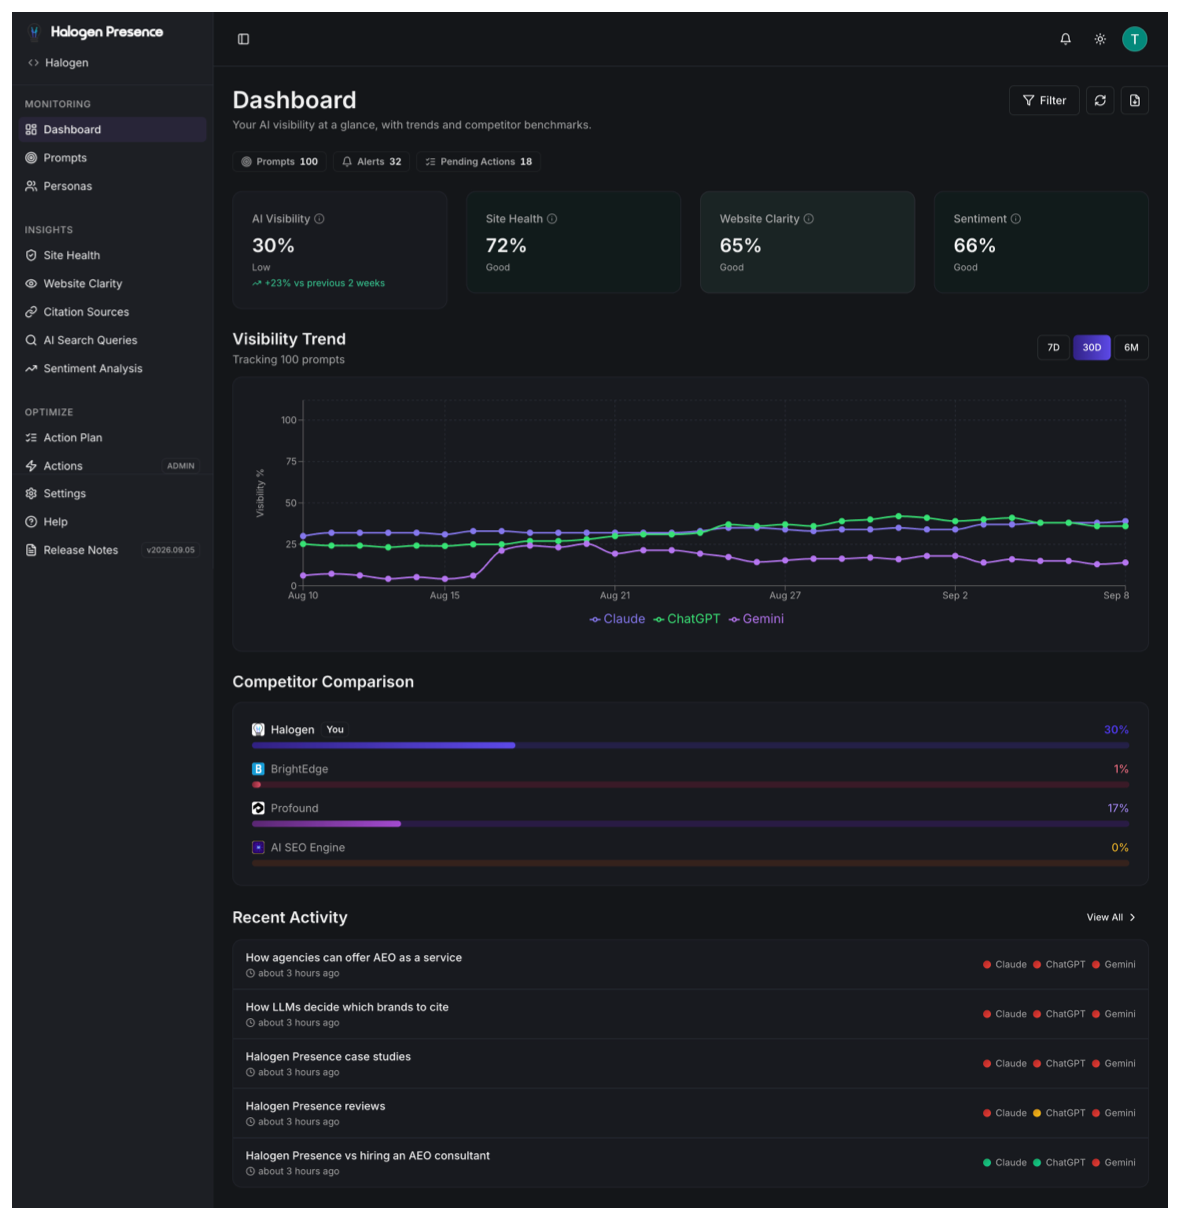The width and height of the screenshot is (1180, 1220).
Task: Open the Filter button
Action: tap(1044, 100)
